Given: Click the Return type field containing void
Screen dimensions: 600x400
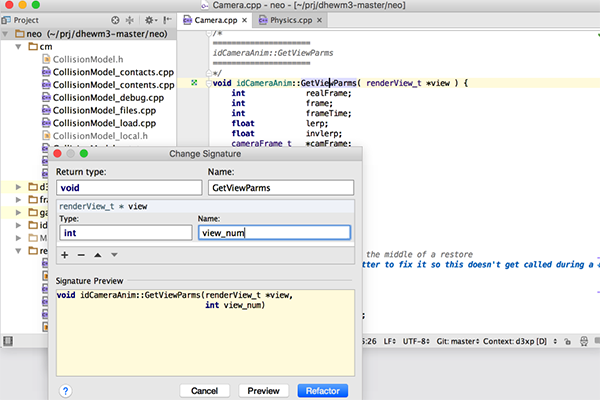Looking at the screenshot, I should [x=128, y=187].
